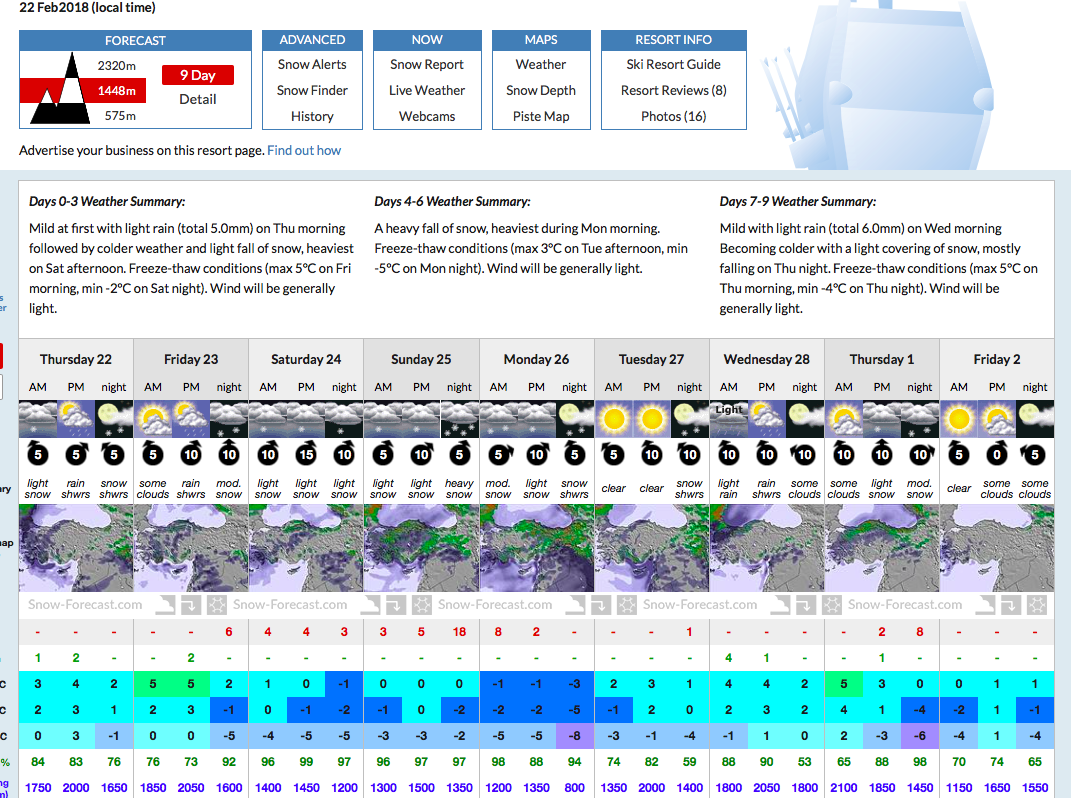View the Photos (16) gallery
Screen dimensions: 1071x798
coord(673,116)
